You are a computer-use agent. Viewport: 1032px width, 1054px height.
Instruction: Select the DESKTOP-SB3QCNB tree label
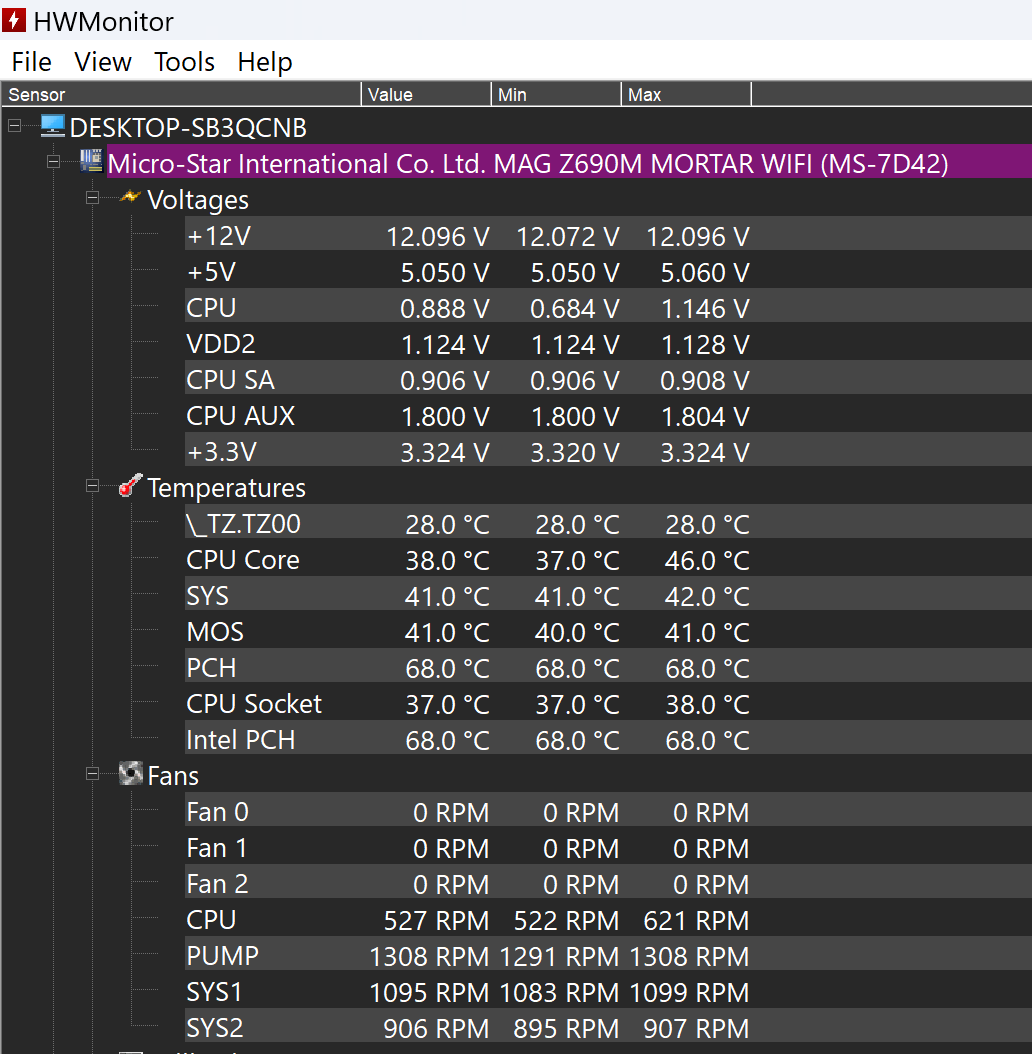188,128
